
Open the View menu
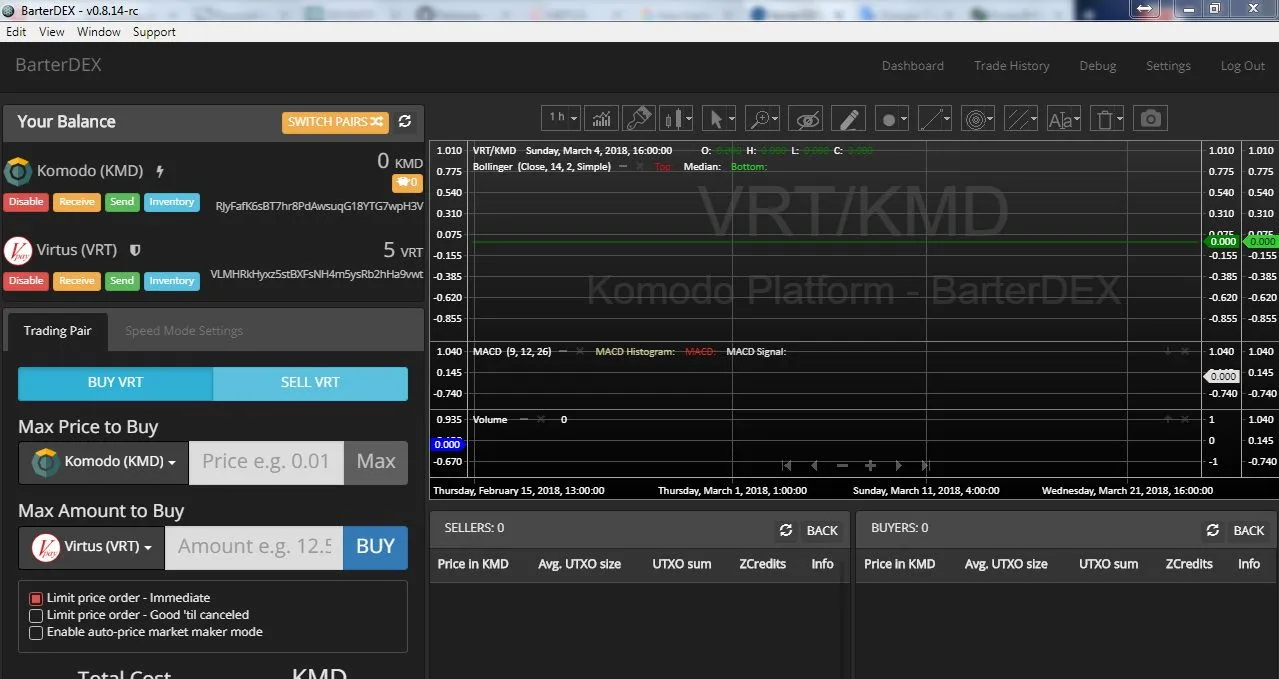click(x=52, y=32)
